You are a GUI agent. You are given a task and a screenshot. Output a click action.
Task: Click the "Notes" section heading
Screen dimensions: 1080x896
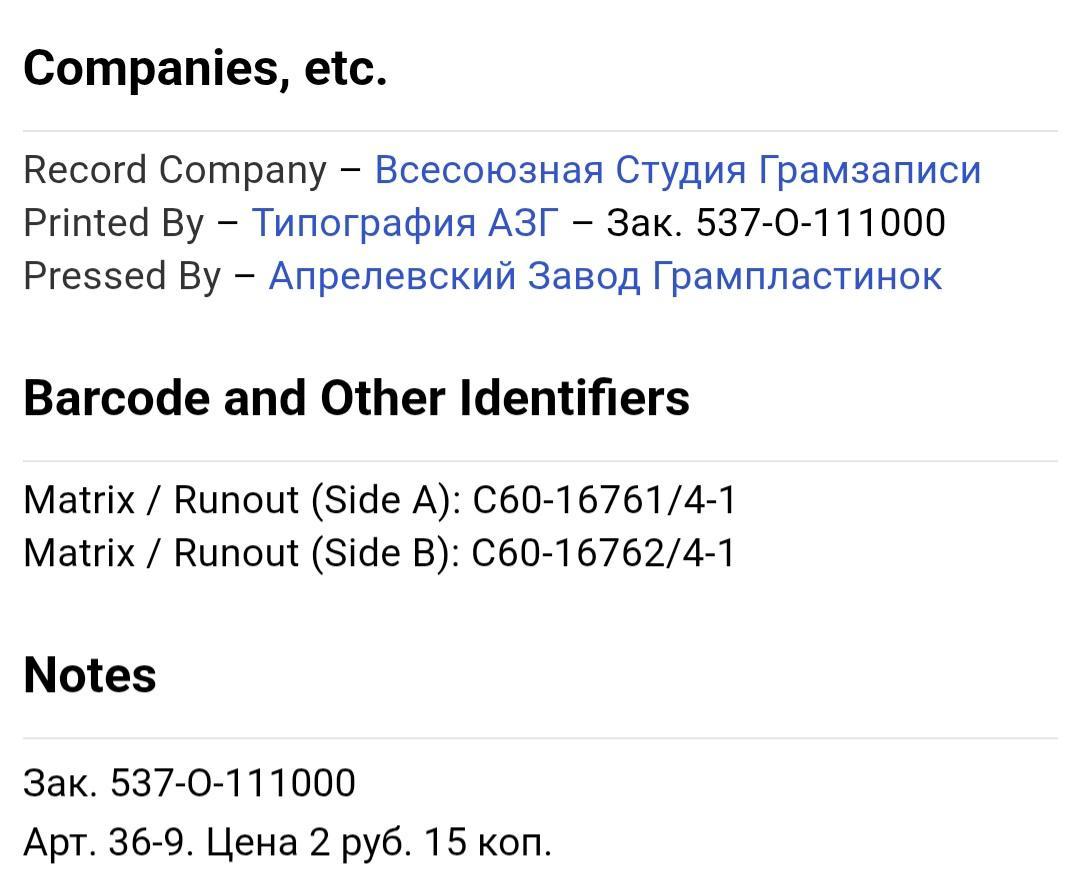point(90,675)
